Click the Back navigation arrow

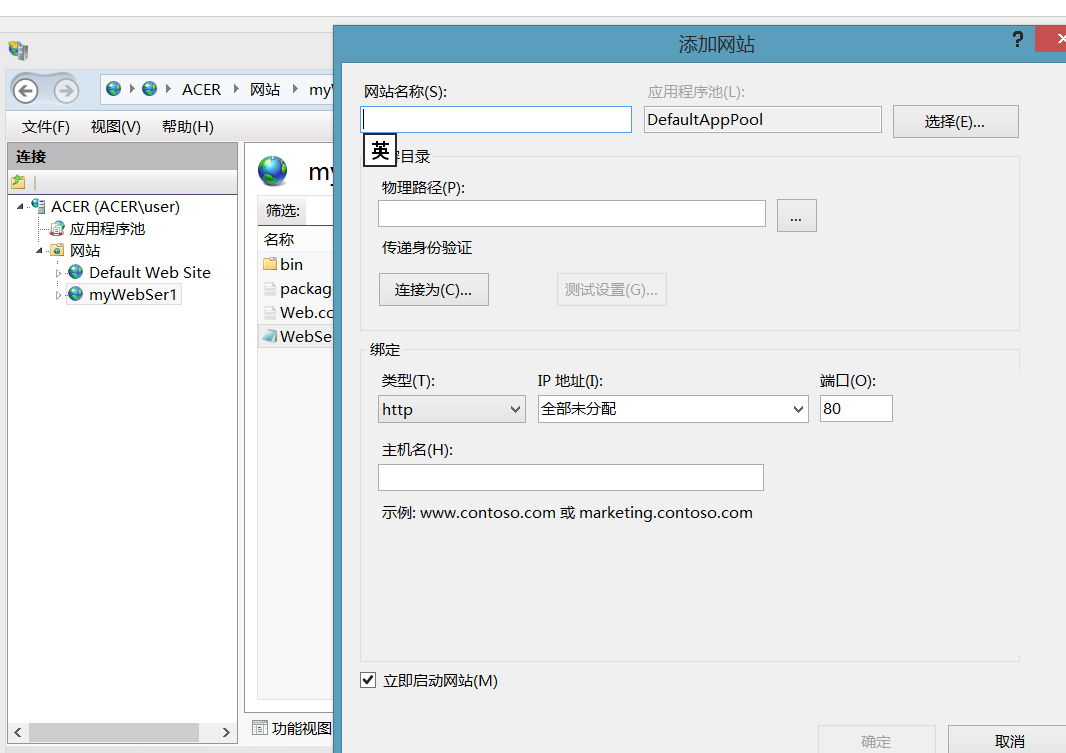tap(26, 90)
